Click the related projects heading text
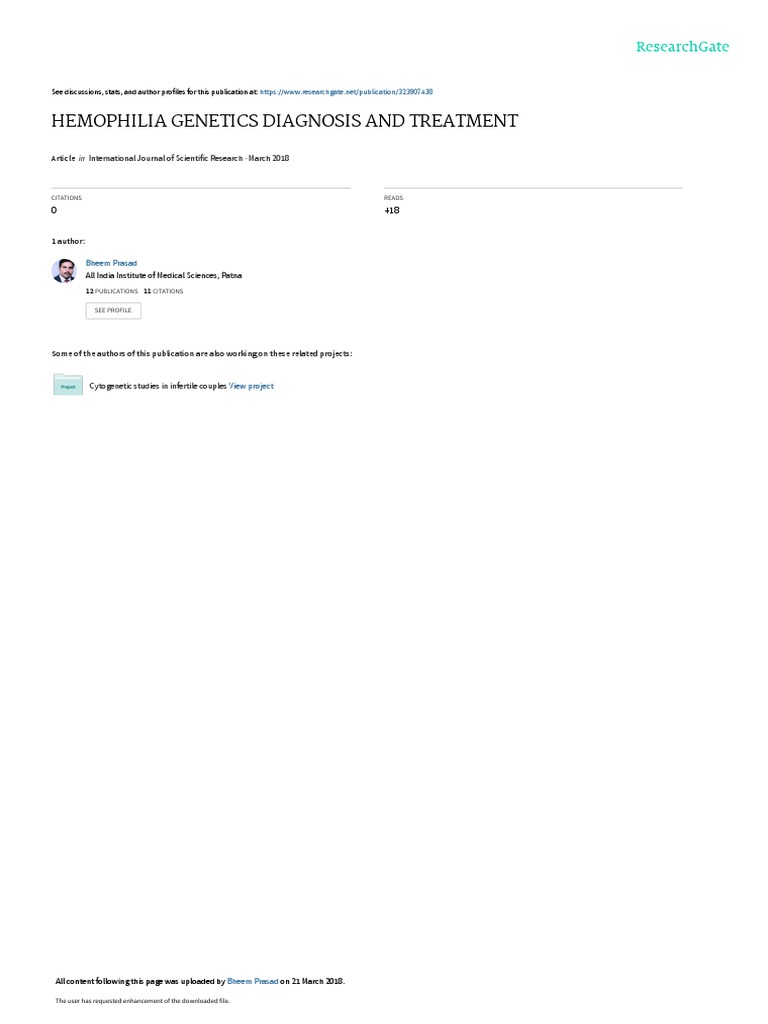Viewport: 768px width, 1024px height. coord(202,353)
